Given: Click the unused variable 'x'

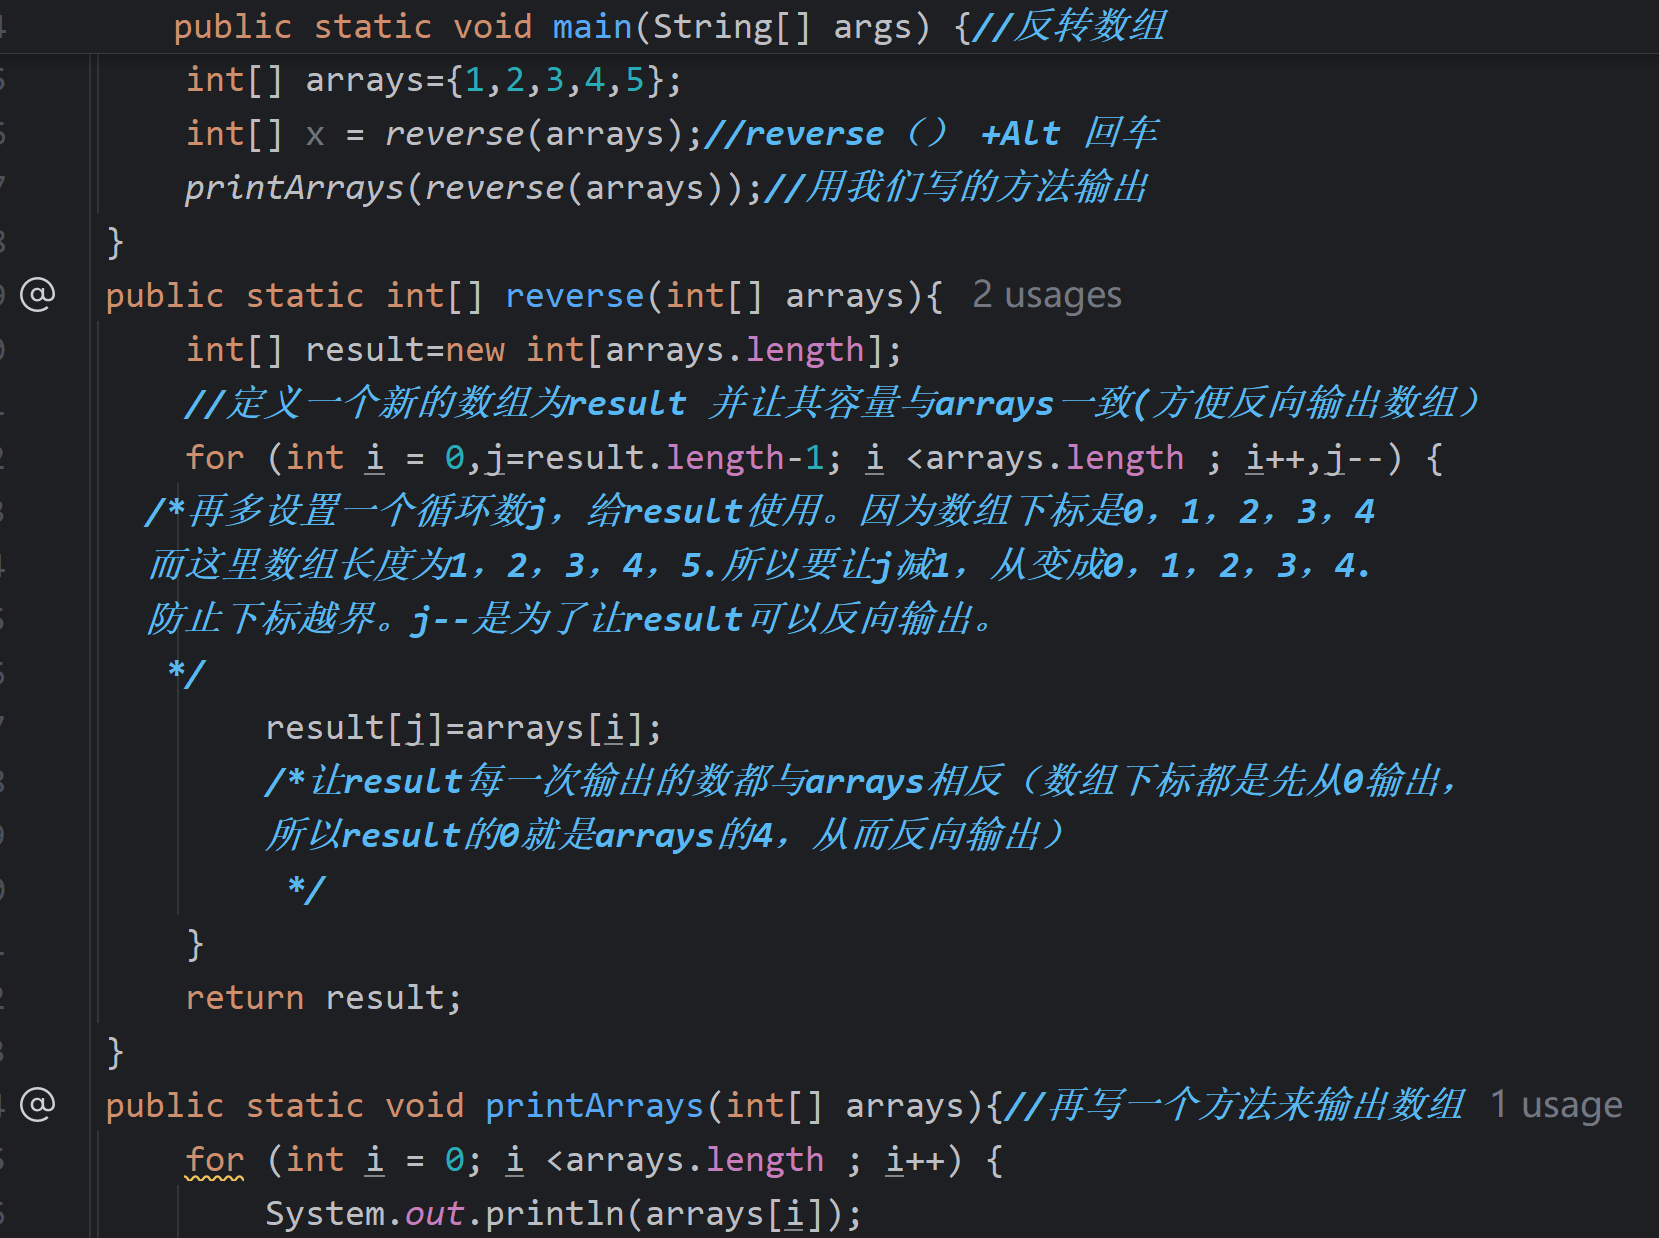Looking at the screenshot, I should 315,134.
